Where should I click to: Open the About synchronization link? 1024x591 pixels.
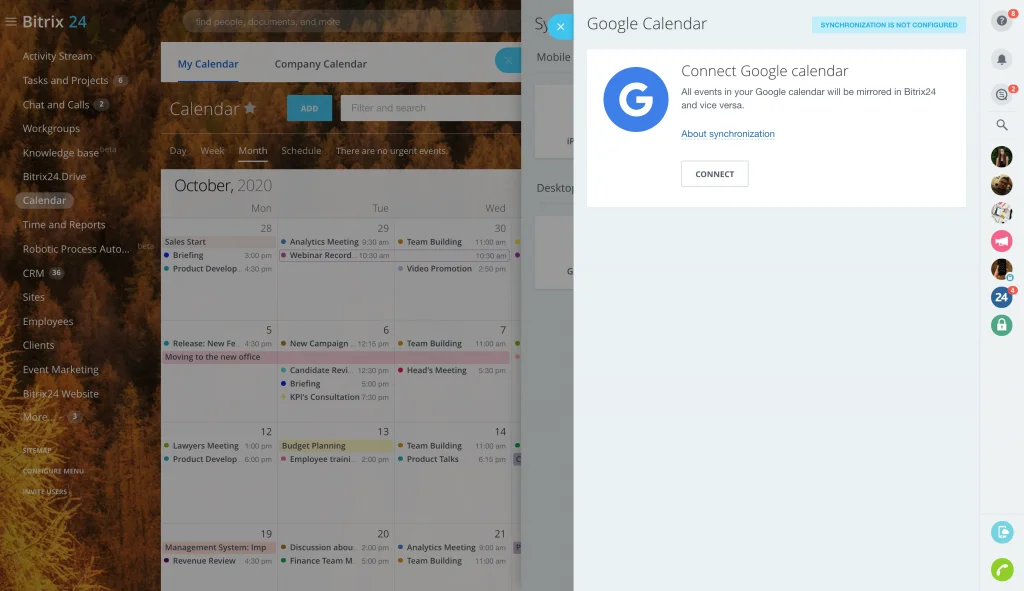pyautogui.click(x=727, y=134)
